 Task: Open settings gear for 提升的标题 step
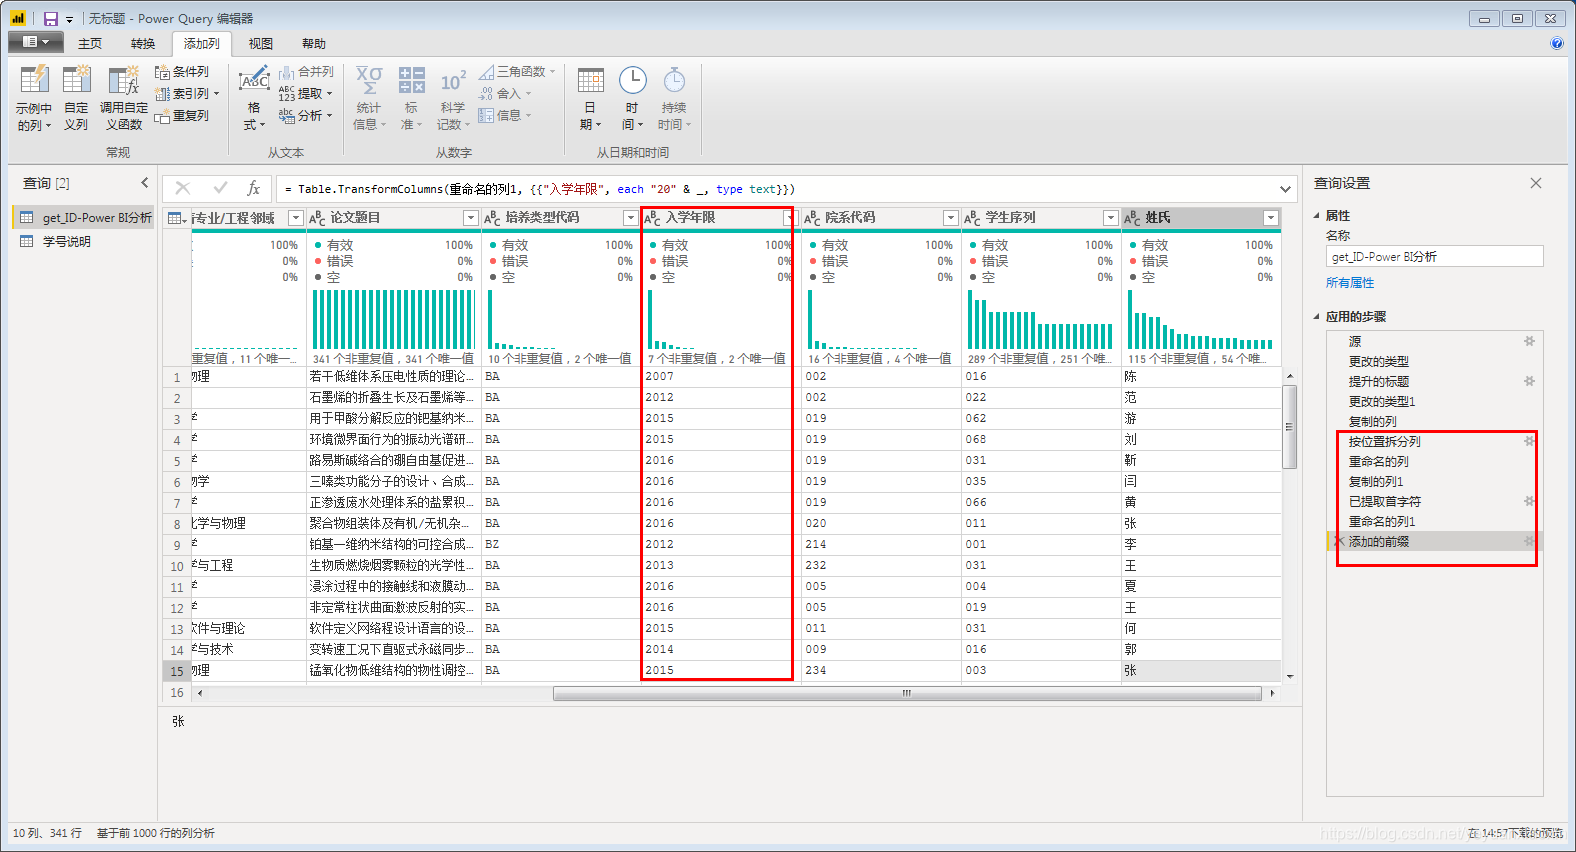(1529, 381)
